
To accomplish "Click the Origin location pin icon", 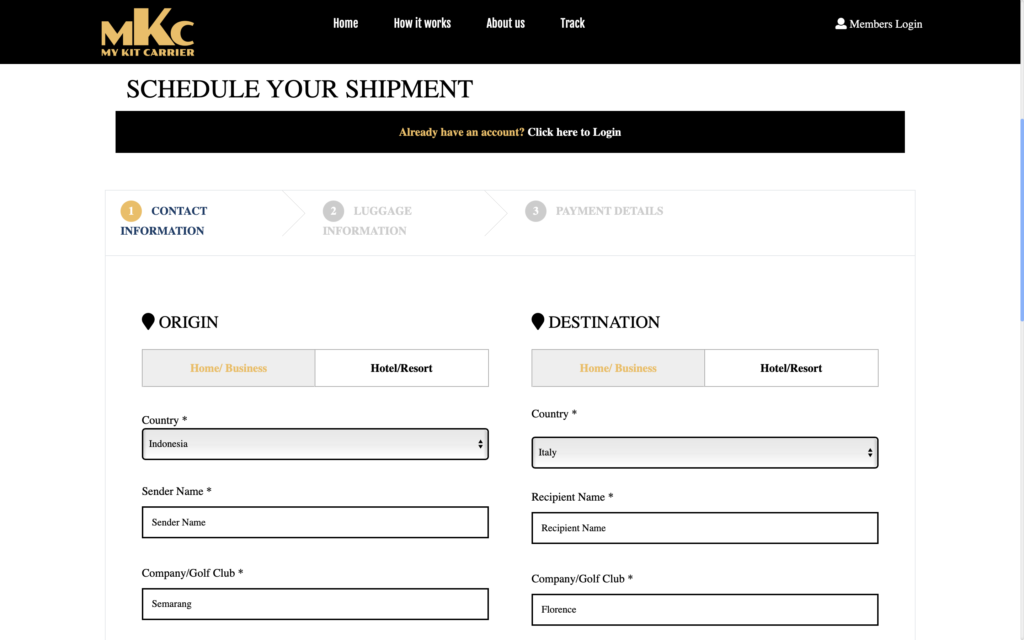I will (x=148, y=321).
